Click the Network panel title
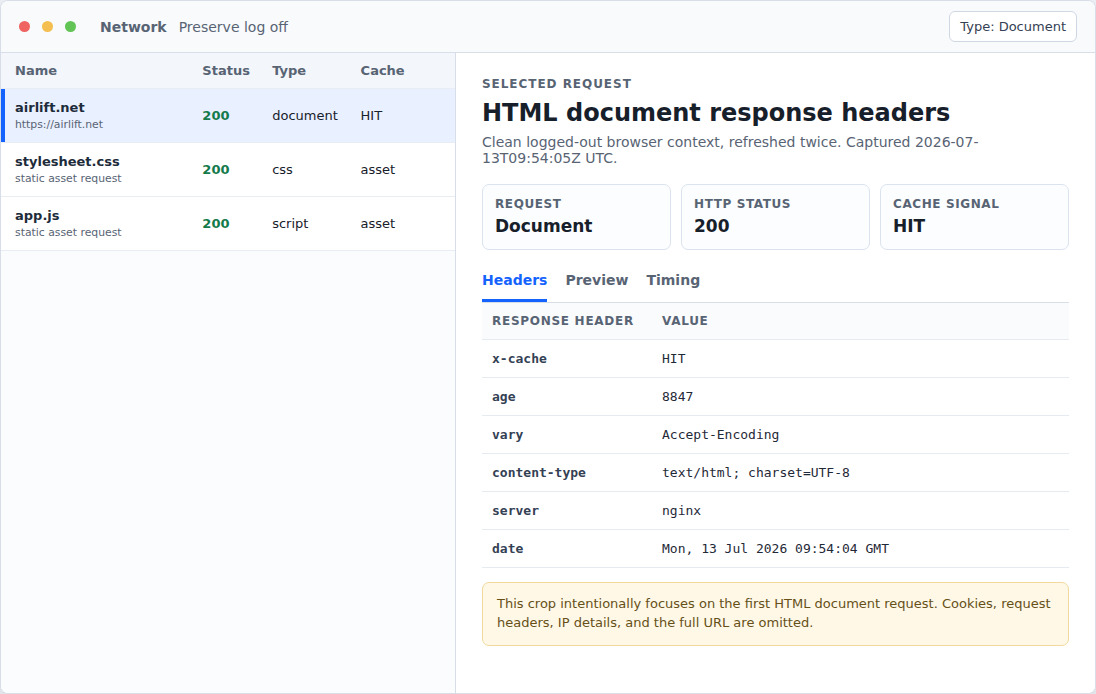1096x694 pixels. click(133, 27)
